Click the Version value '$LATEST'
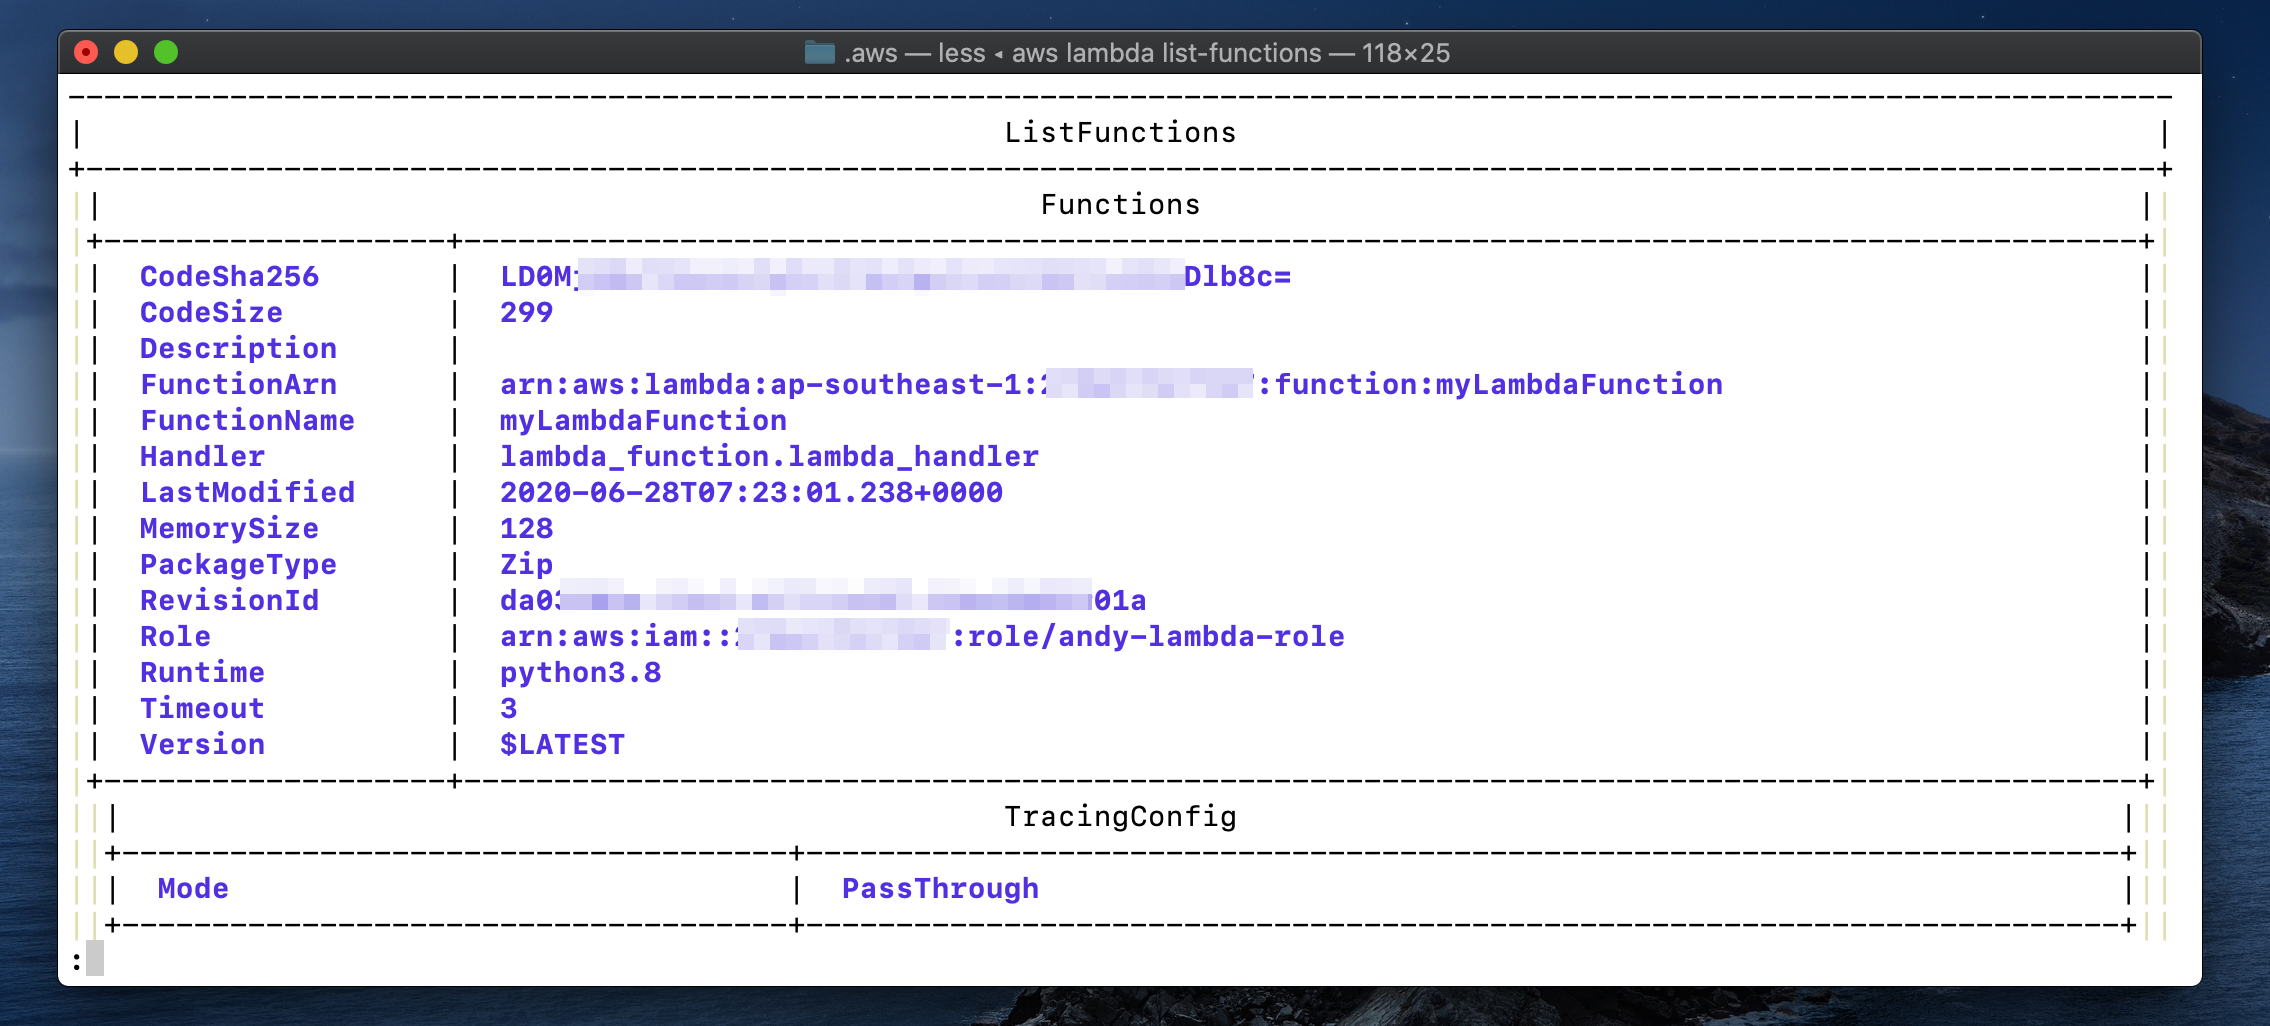 (x=562, y=745)
